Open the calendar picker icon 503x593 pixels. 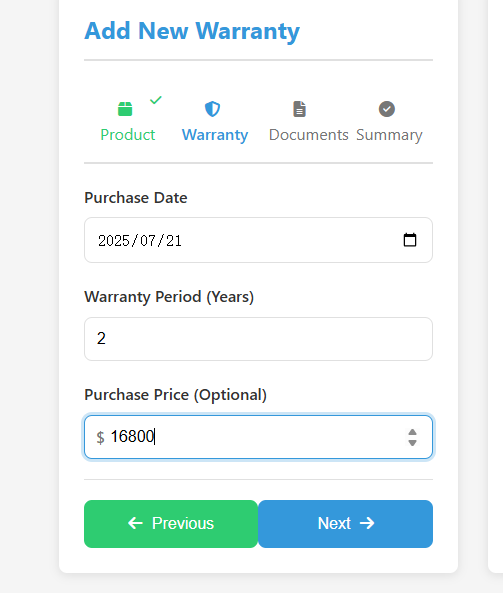(410, 240)
